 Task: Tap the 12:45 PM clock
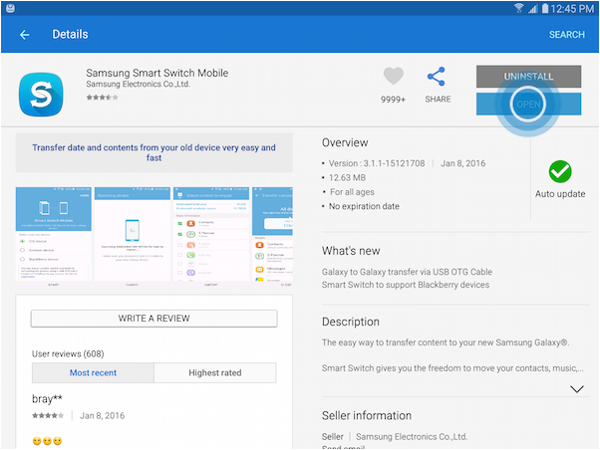click(x=572, y=8)
